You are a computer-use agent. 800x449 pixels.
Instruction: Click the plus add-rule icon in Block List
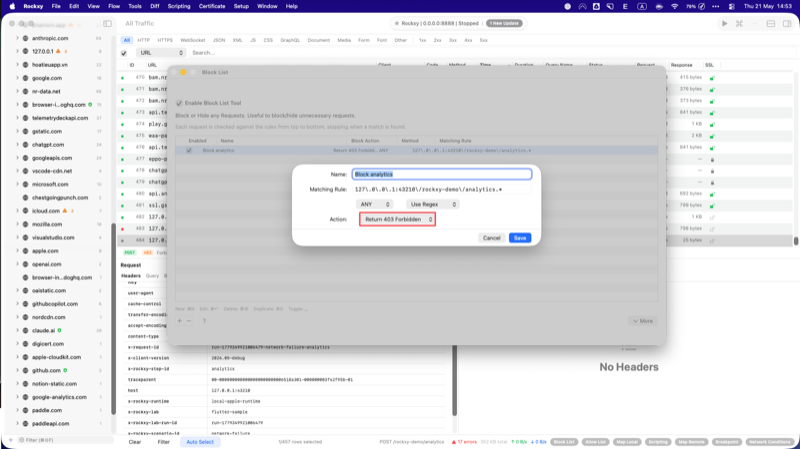(180, 321)
